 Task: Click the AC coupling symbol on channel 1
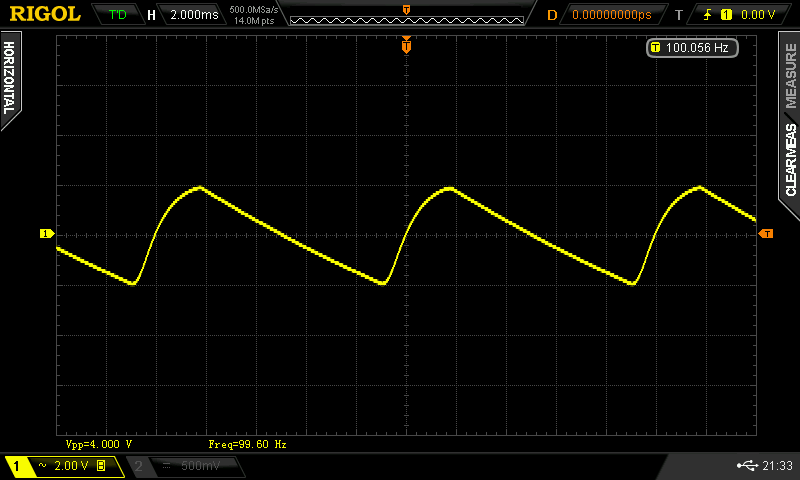(x=42, y=466)
